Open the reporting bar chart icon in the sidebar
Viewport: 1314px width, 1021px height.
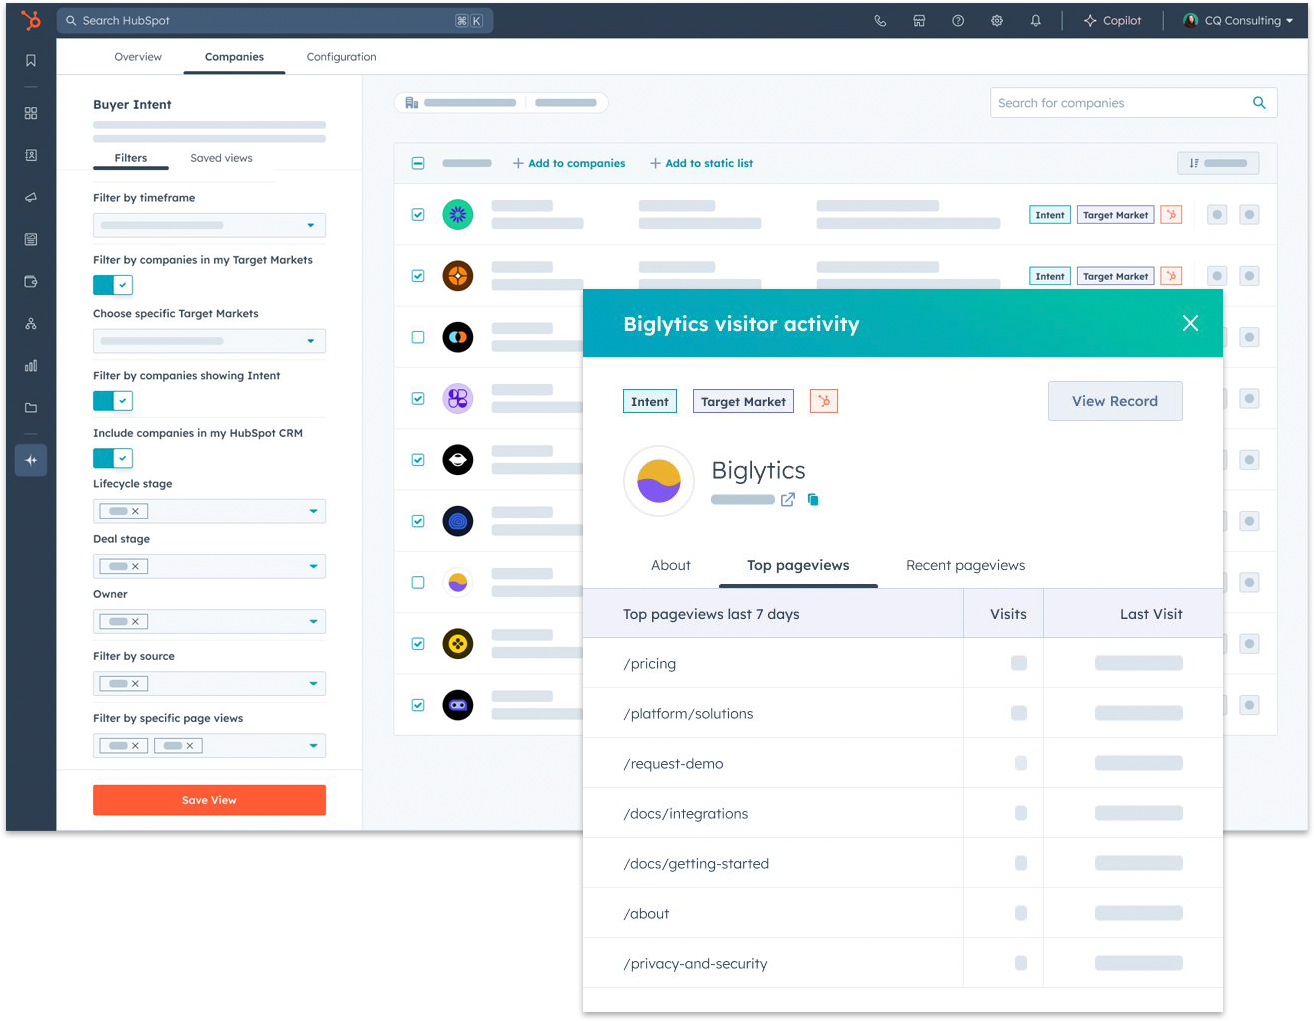point(31,365)
